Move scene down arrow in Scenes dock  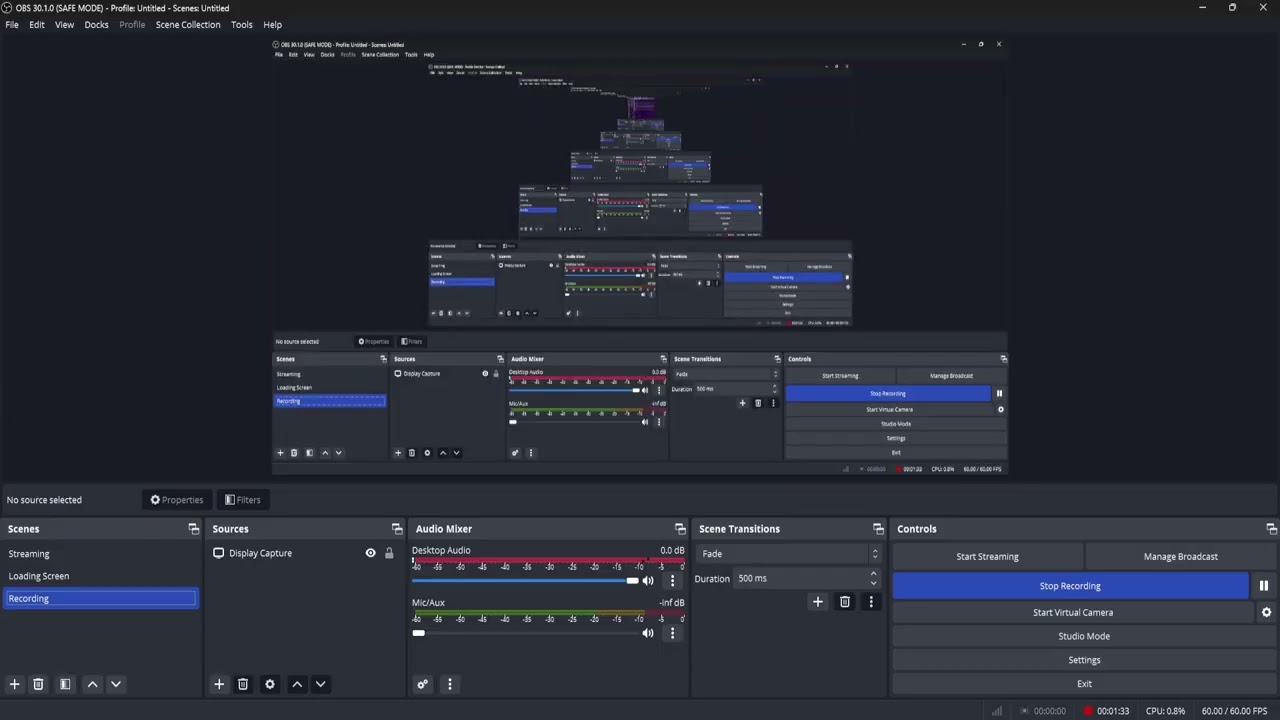(x=116, y=684)
